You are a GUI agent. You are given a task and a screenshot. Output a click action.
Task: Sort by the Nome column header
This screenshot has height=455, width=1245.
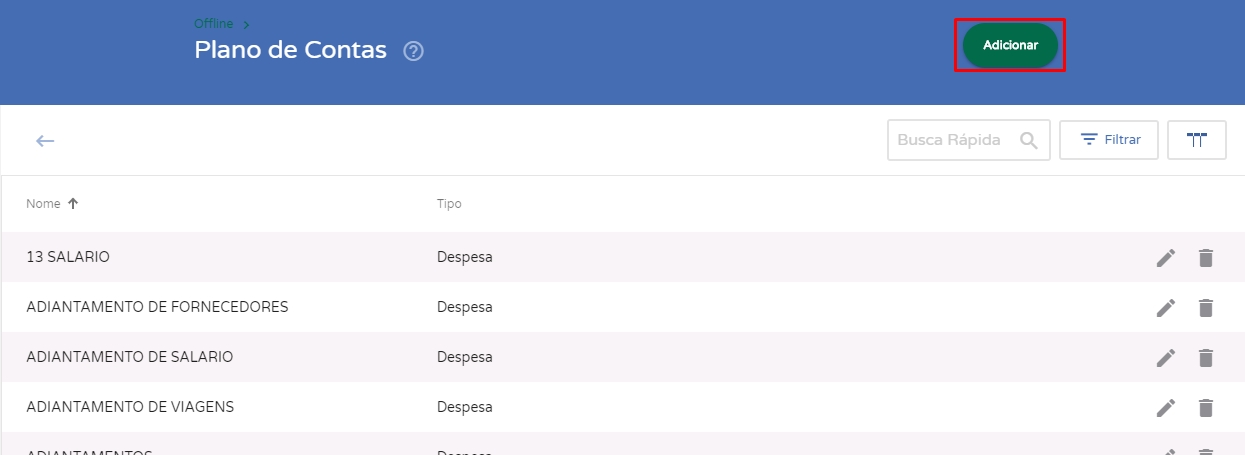(x=43, y=203)
